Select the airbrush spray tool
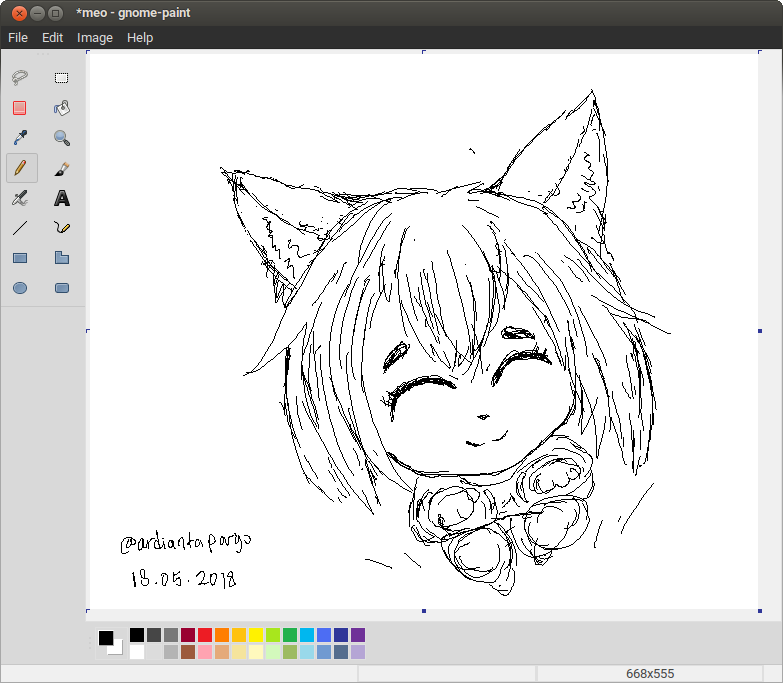Viewport: 783px width, 683px height. click(x=20, y=198)
